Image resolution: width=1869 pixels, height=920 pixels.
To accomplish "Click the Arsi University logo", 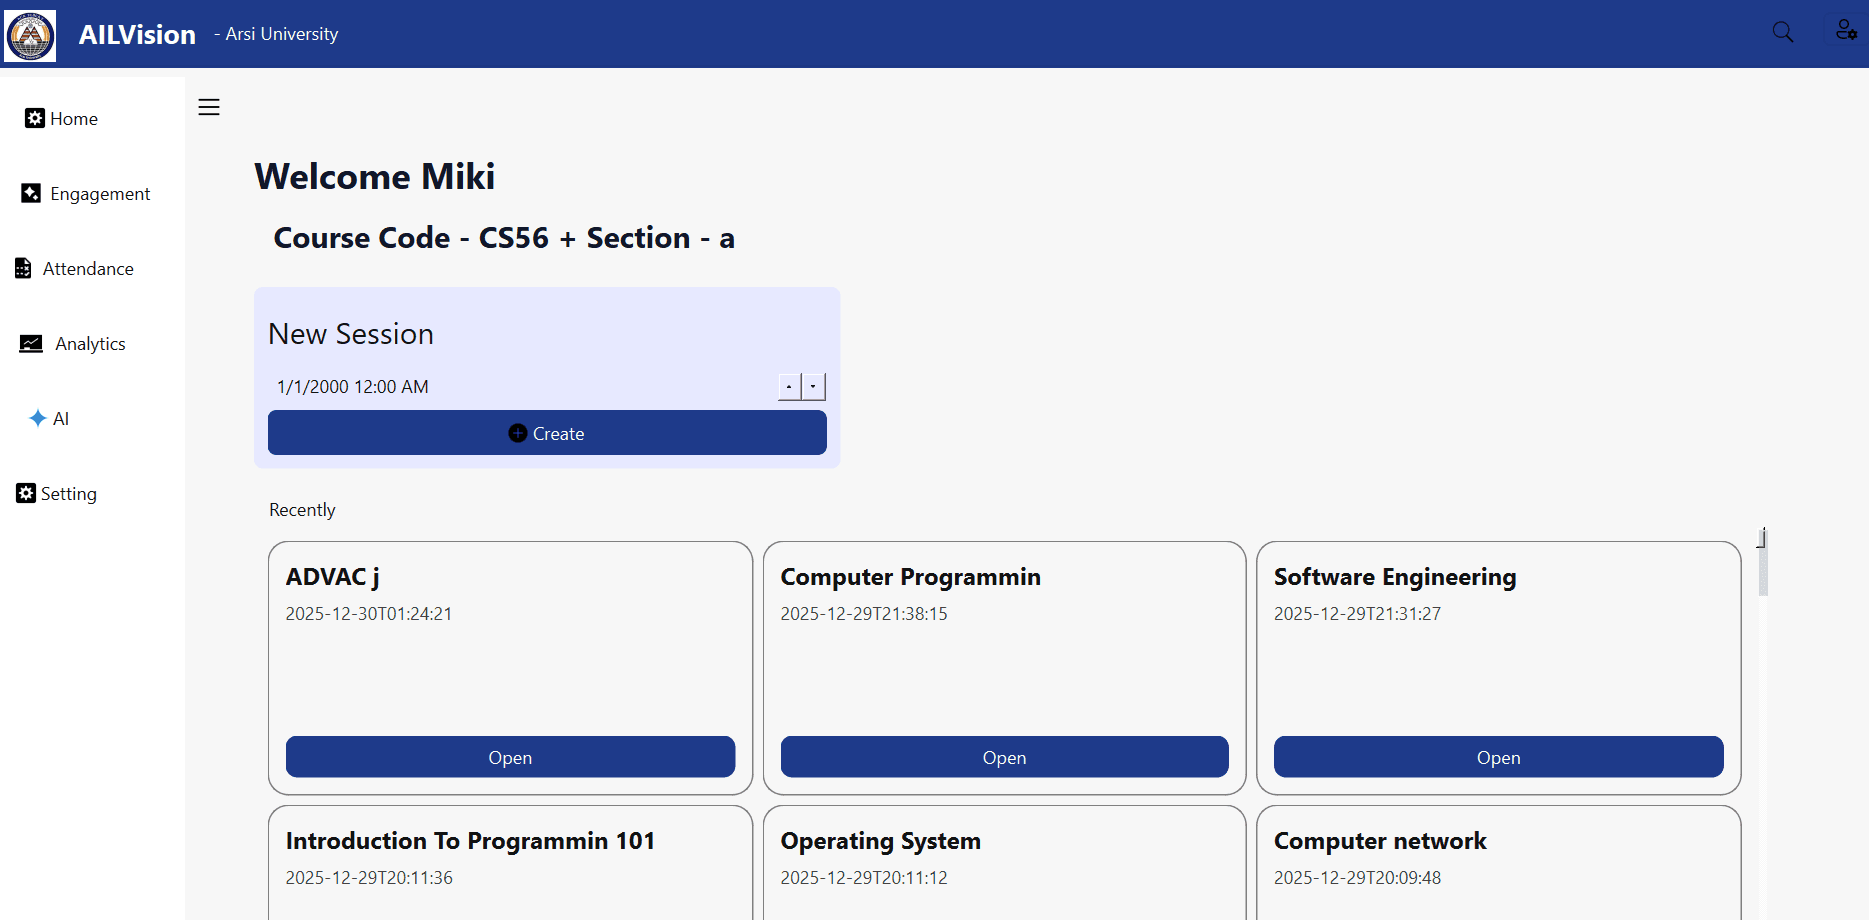I will click(30, 35).
